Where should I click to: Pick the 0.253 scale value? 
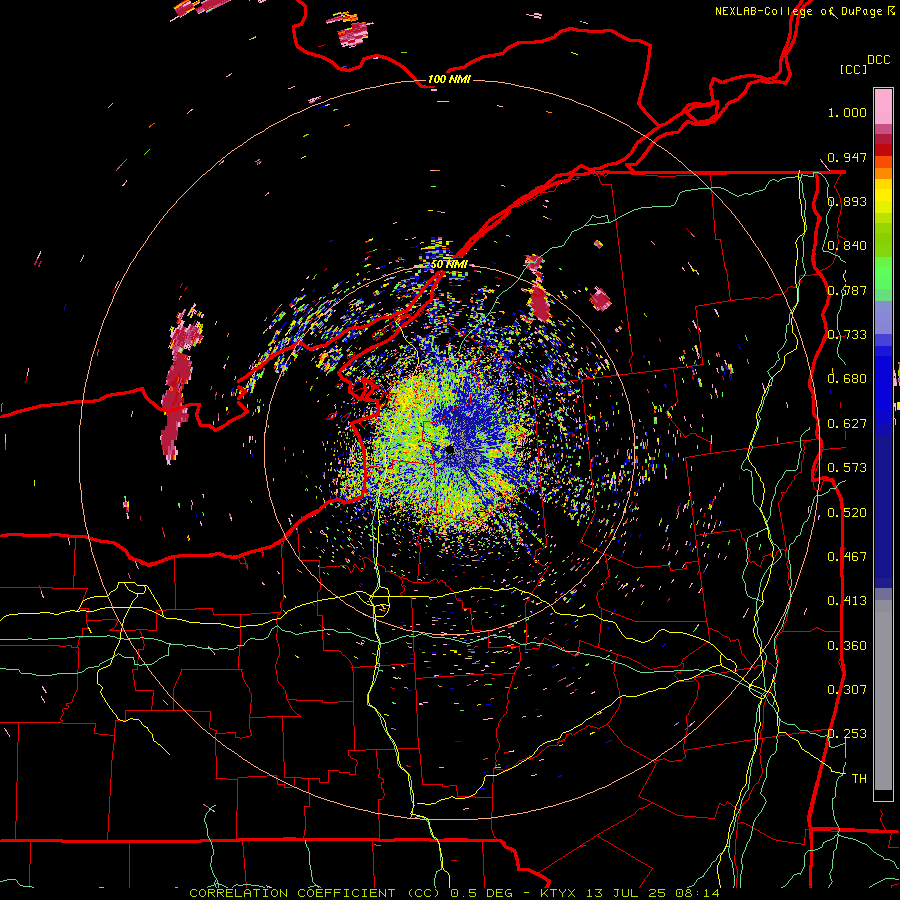click(x=847, y=734)
